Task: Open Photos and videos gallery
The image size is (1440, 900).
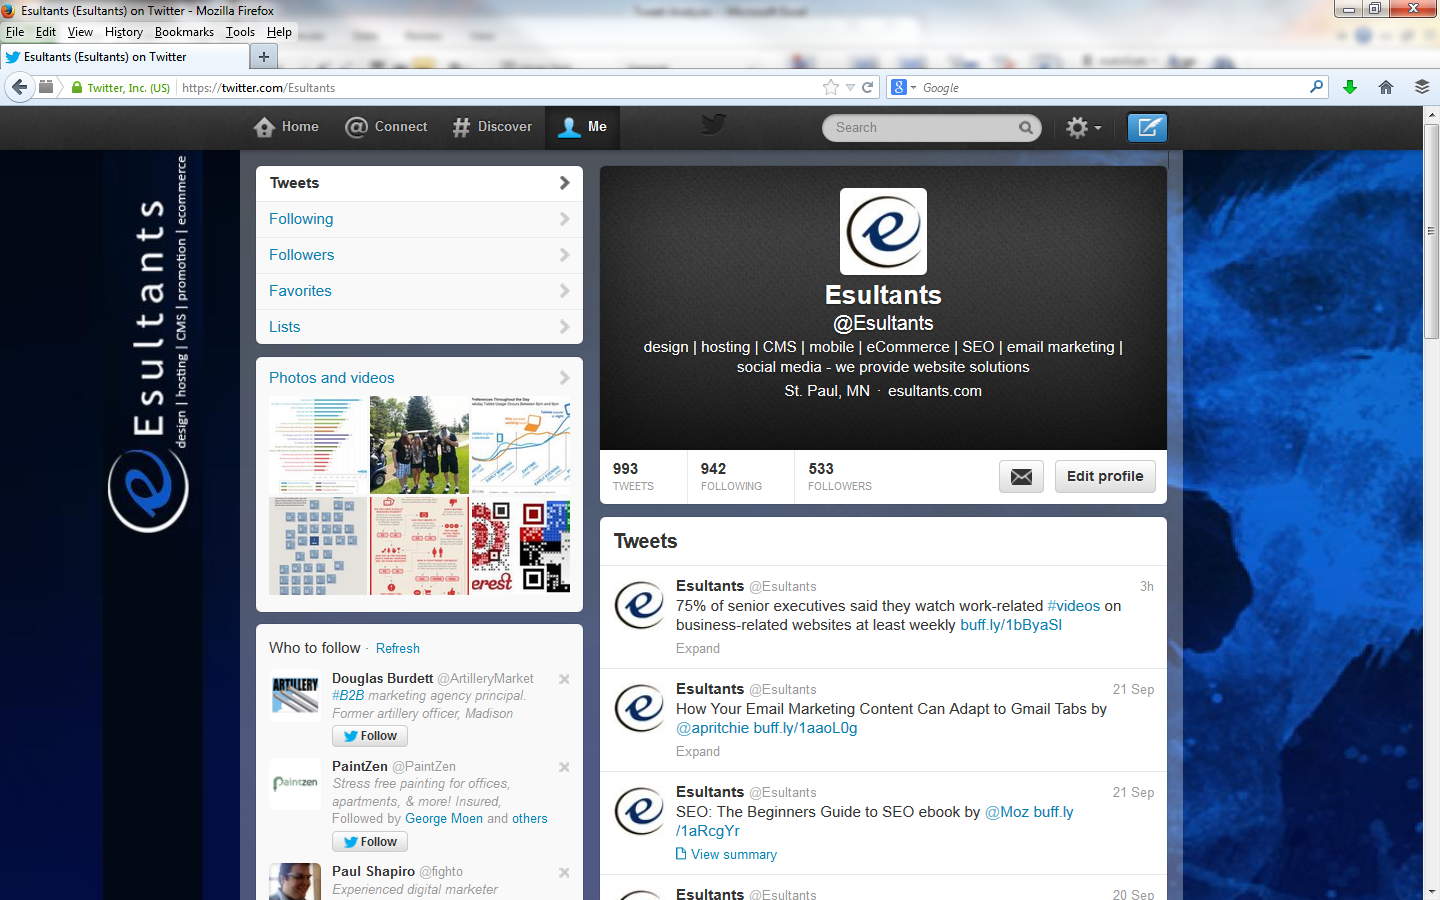Action: coord(419,378)
